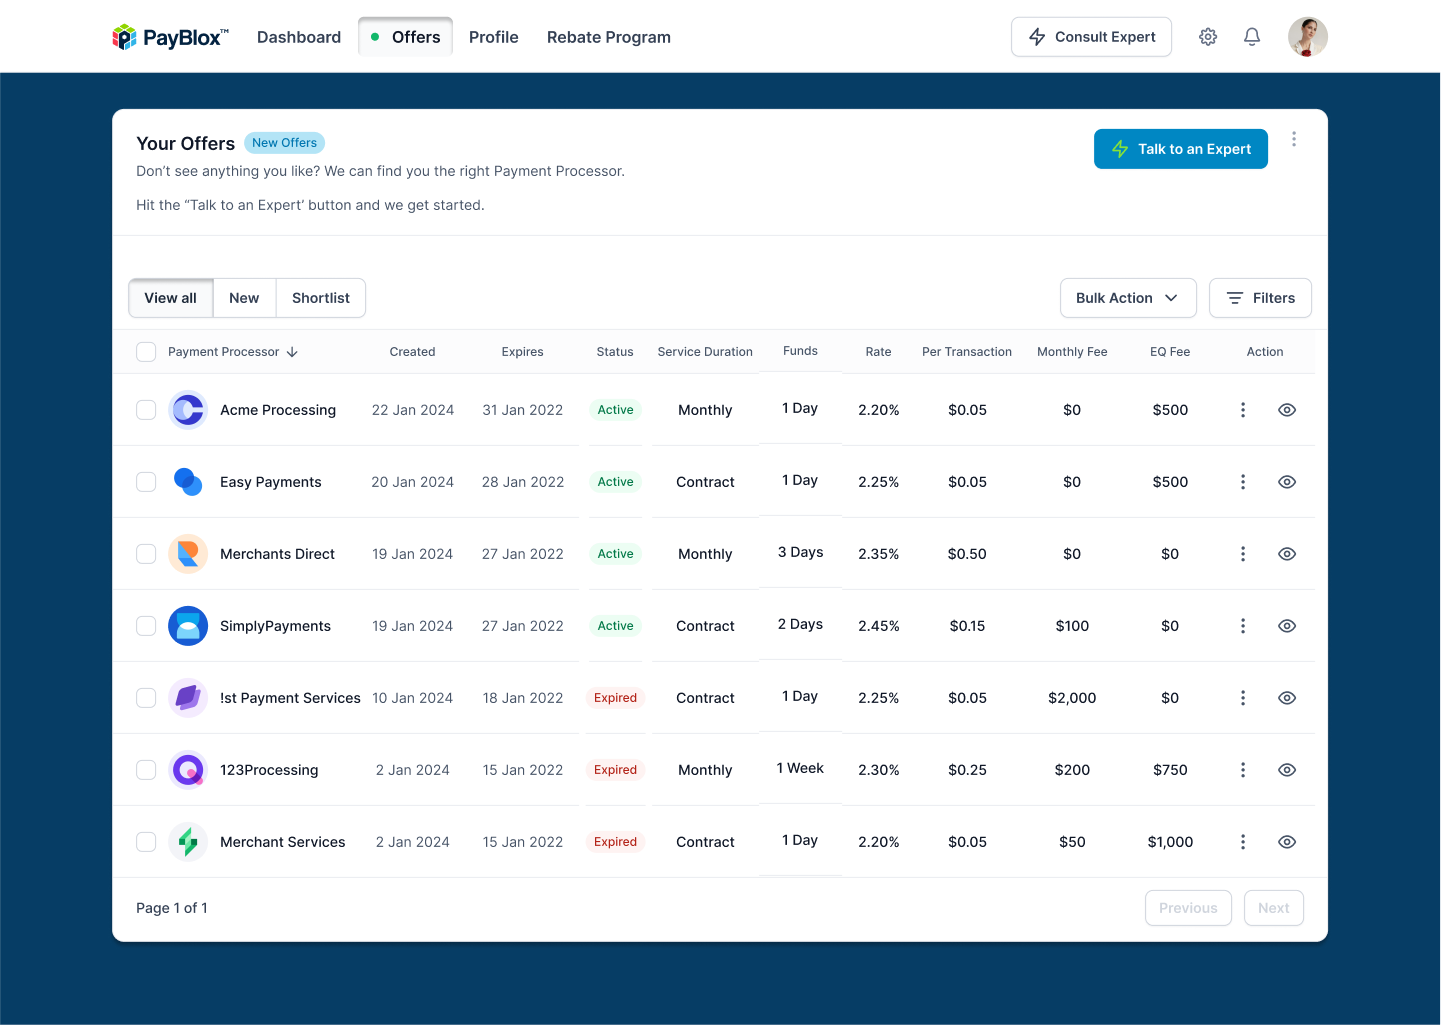
Task: Check the Merchants Direct row checkbox
Action: 146,554
